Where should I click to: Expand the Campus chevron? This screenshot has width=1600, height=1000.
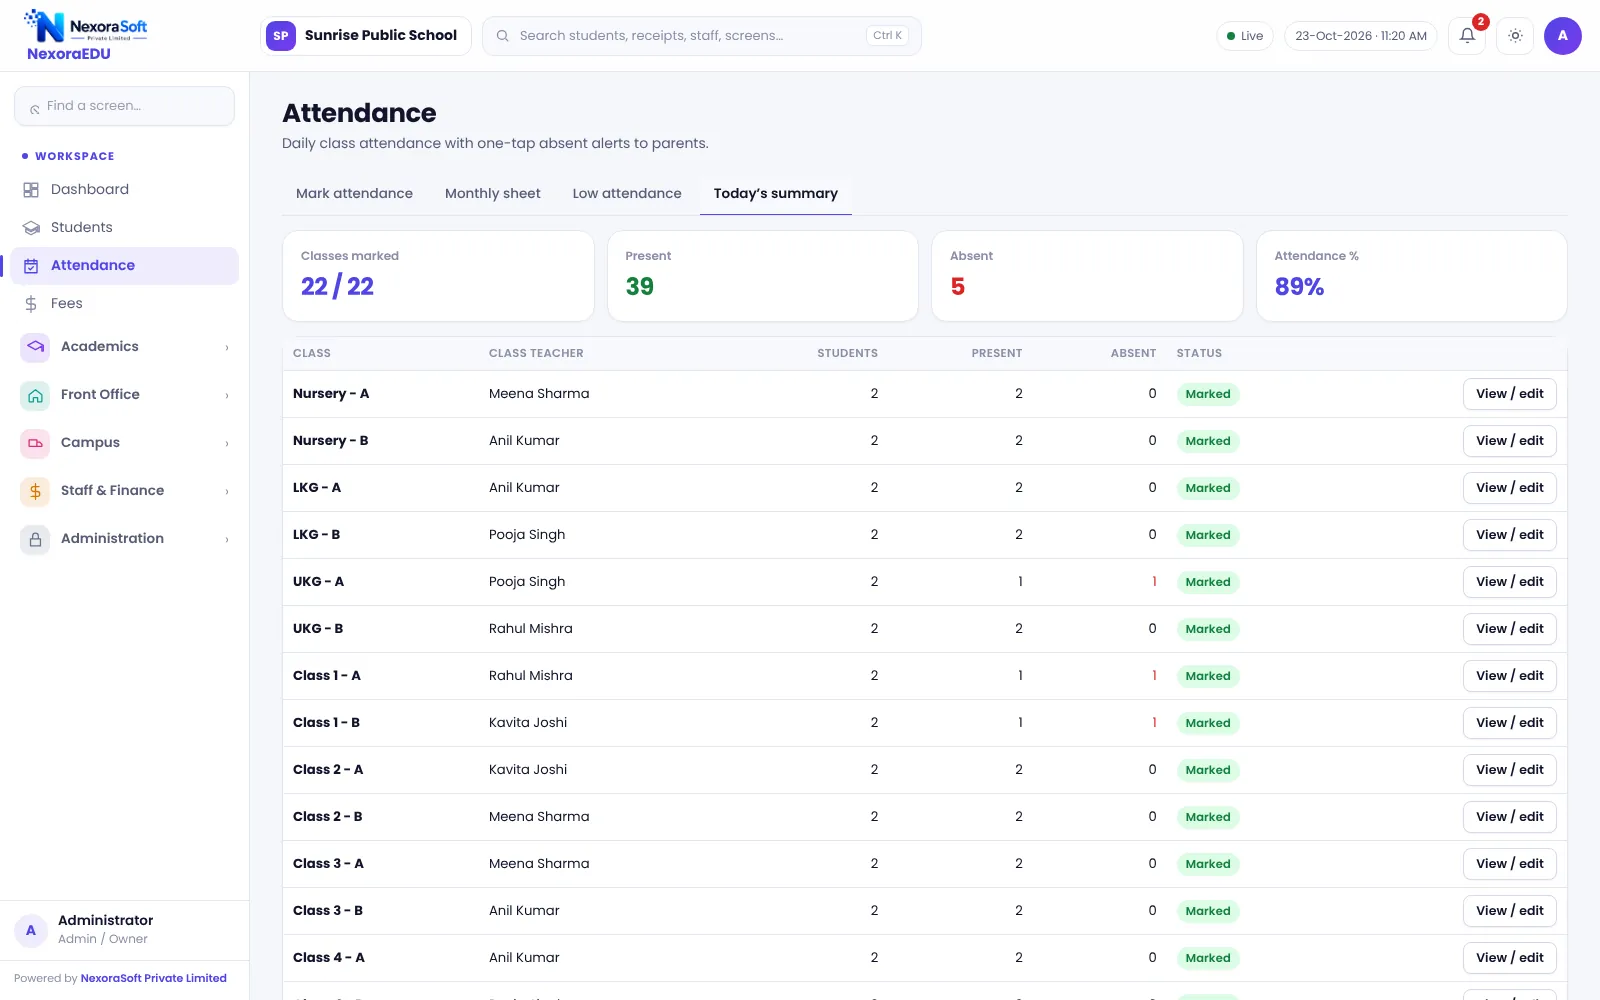[x=227, y=444]
